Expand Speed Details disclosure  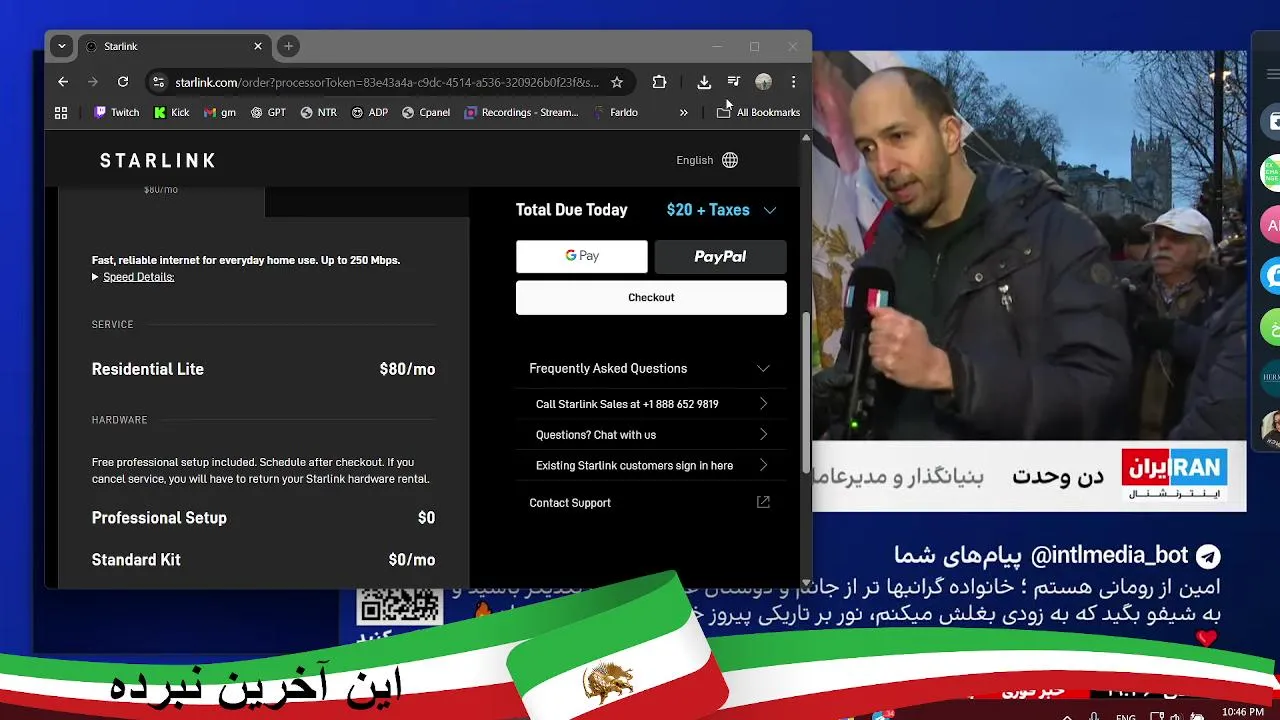[x=133, y=277]
